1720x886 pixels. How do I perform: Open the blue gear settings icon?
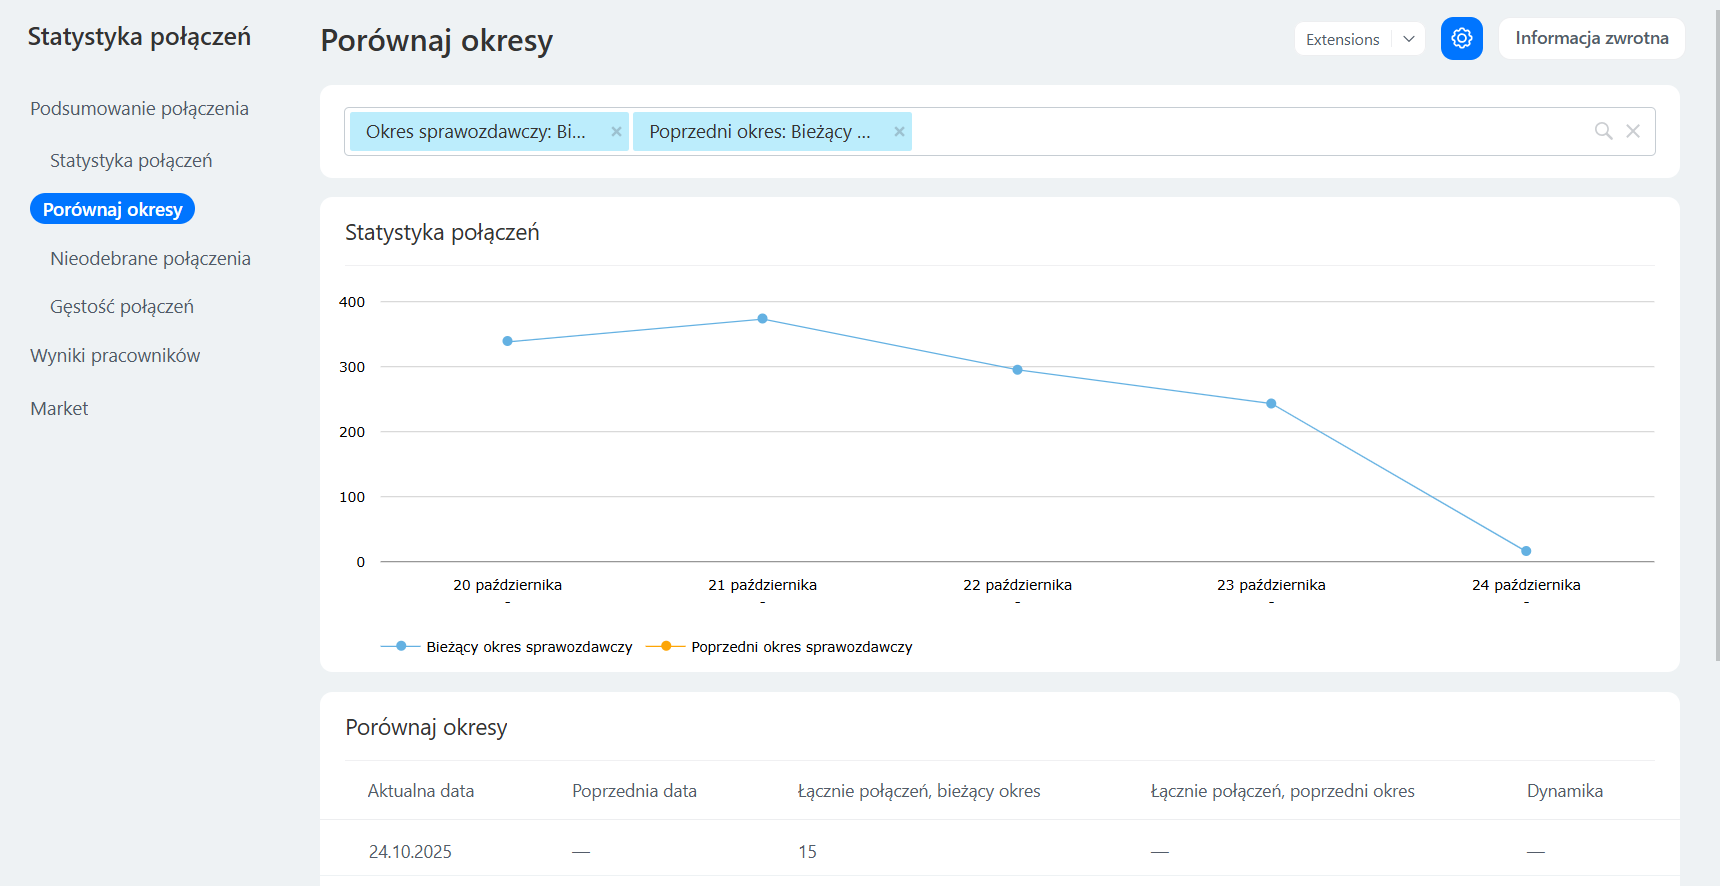click(x=1461, y=39)
